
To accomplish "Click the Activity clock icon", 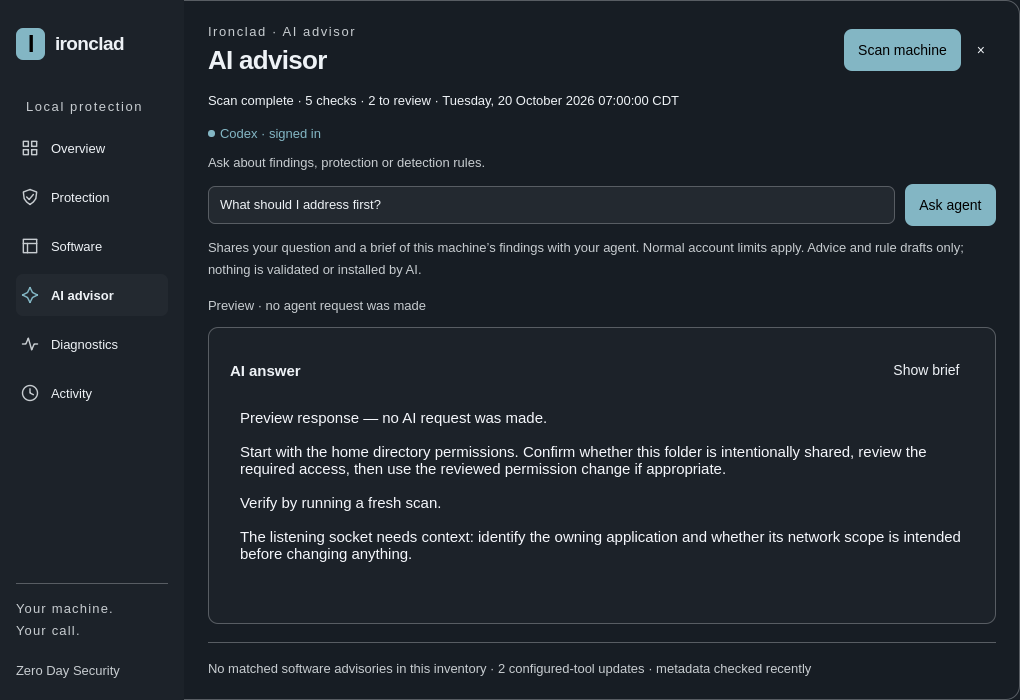I will (x=30, y=393).
